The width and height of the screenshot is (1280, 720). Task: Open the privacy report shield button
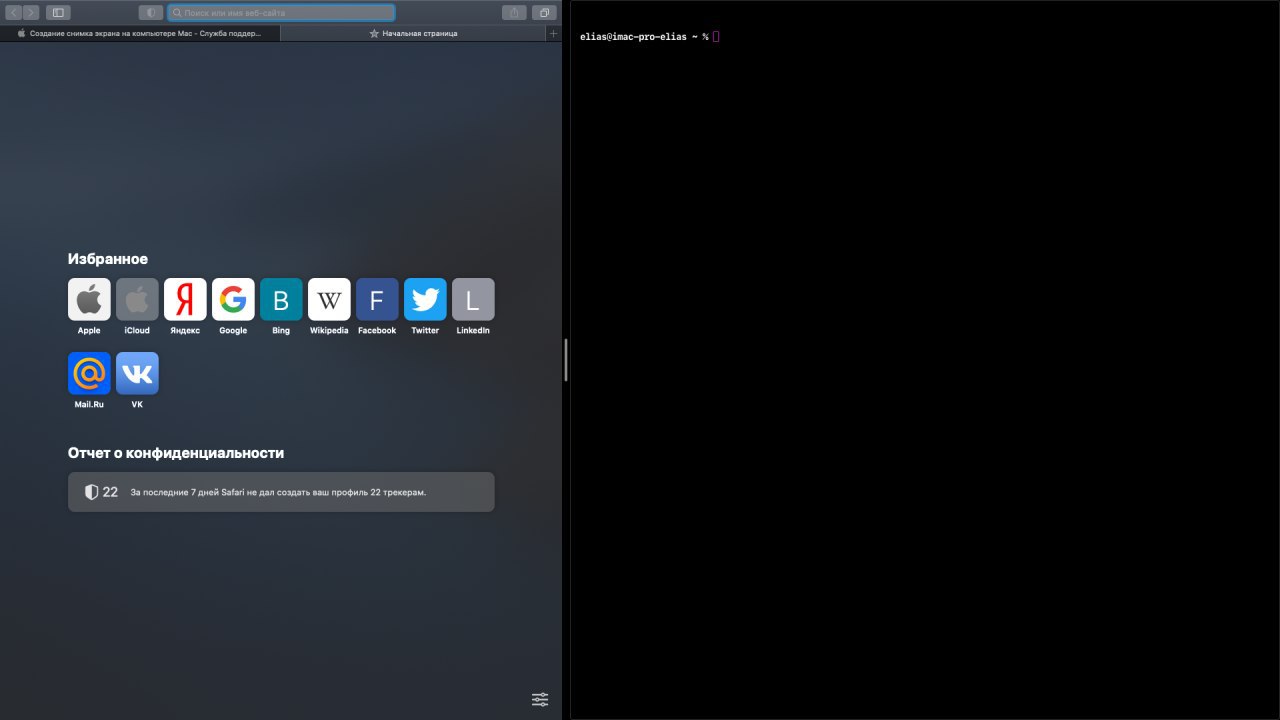[151, 13]
